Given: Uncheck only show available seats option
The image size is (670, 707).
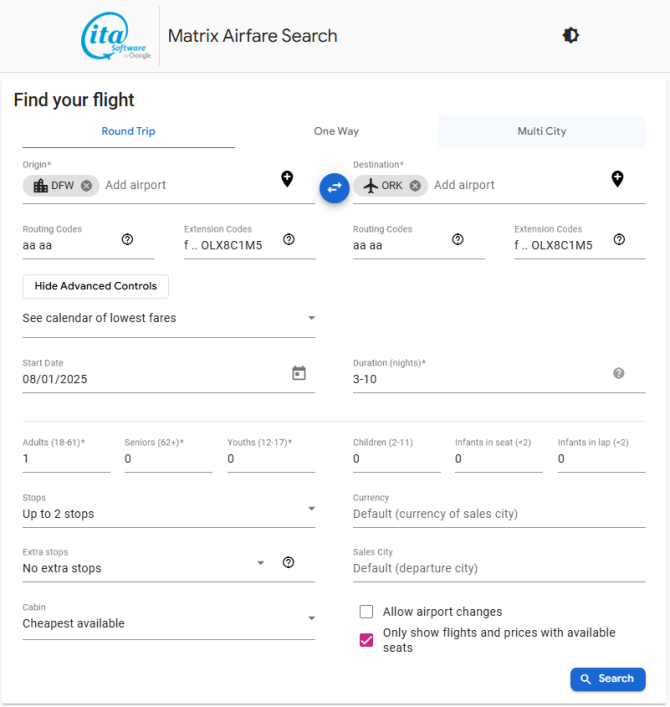Looking at the screenshot, I should click(x=366, y=640).
